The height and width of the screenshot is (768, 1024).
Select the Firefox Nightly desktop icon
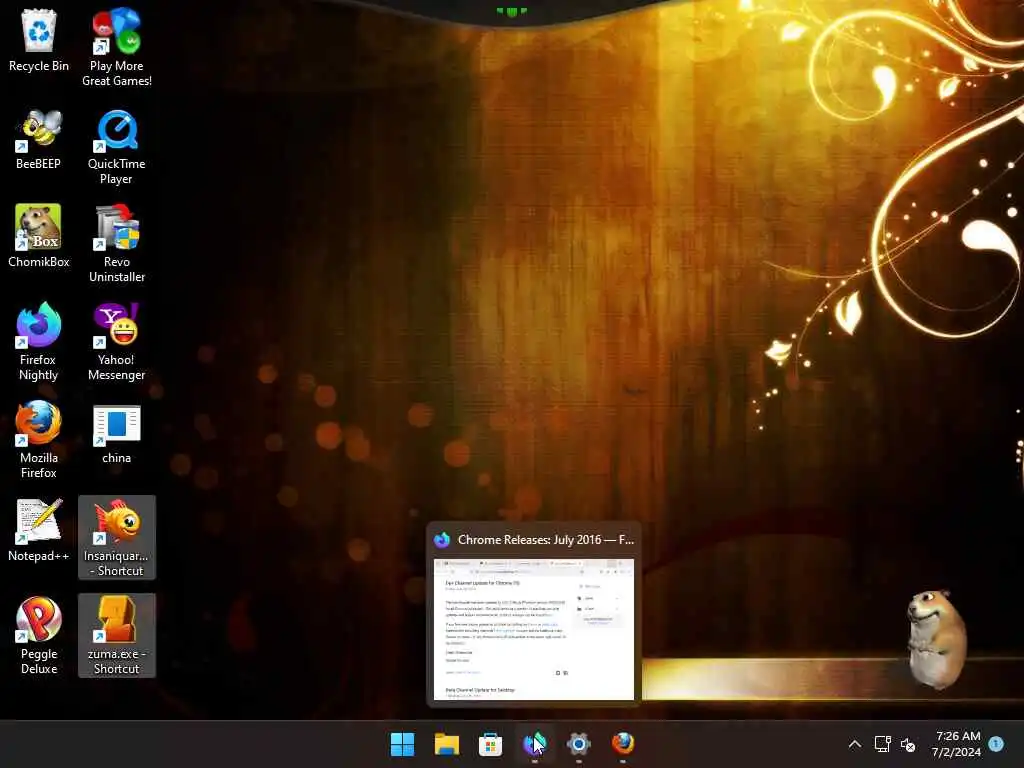tap(39, 341)
